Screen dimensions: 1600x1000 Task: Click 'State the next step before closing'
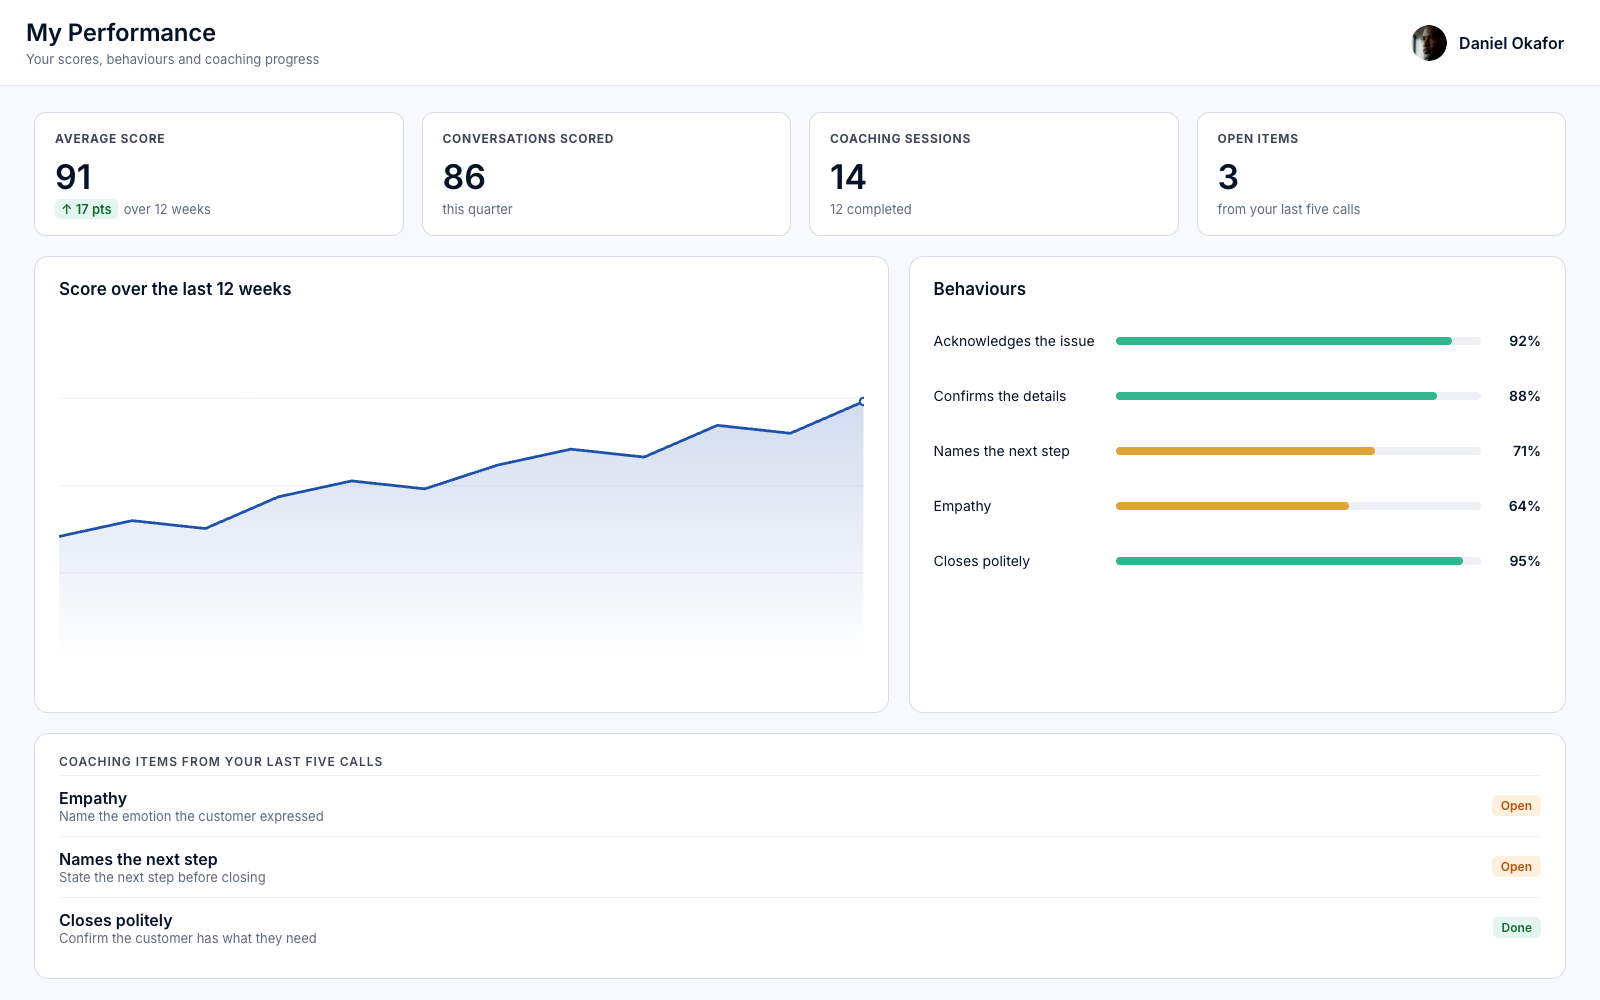pyautogui.click(x=162, y=877)
